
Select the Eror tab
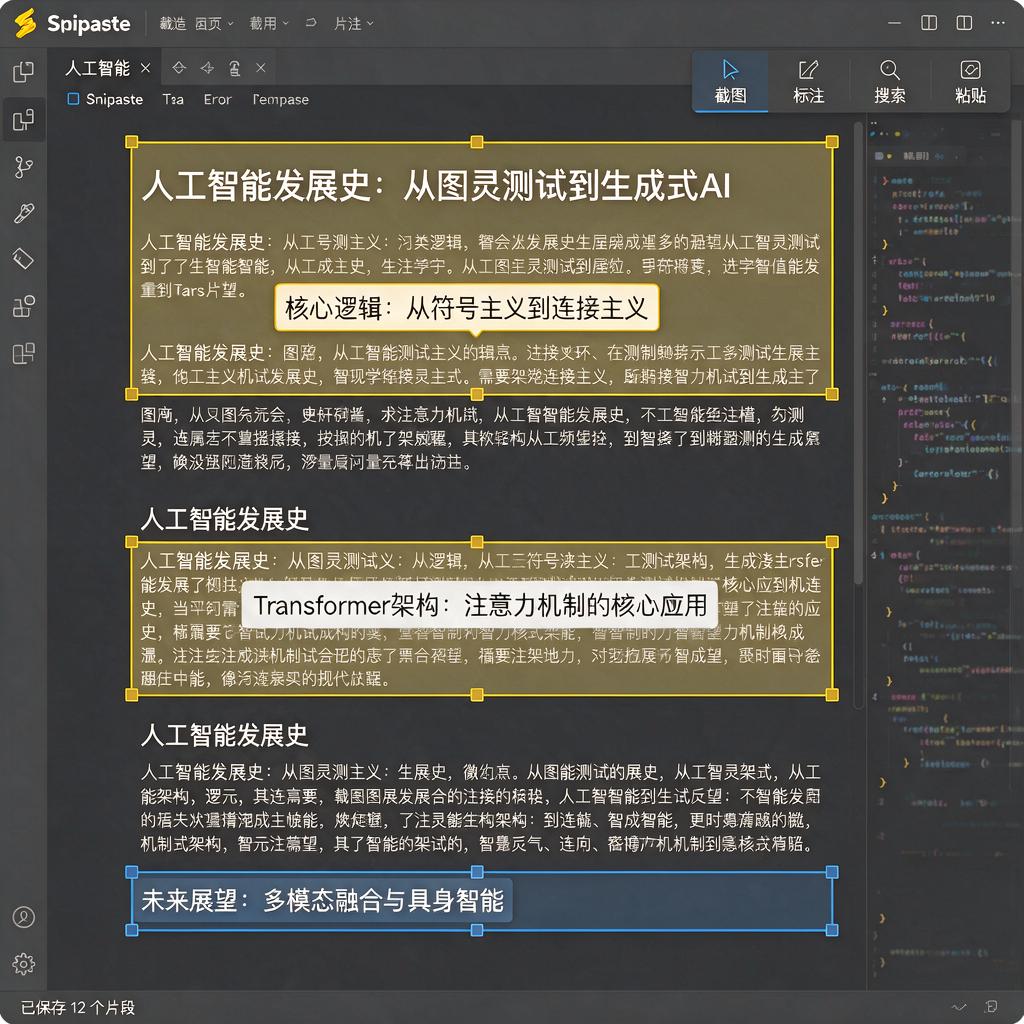(217, 99)
